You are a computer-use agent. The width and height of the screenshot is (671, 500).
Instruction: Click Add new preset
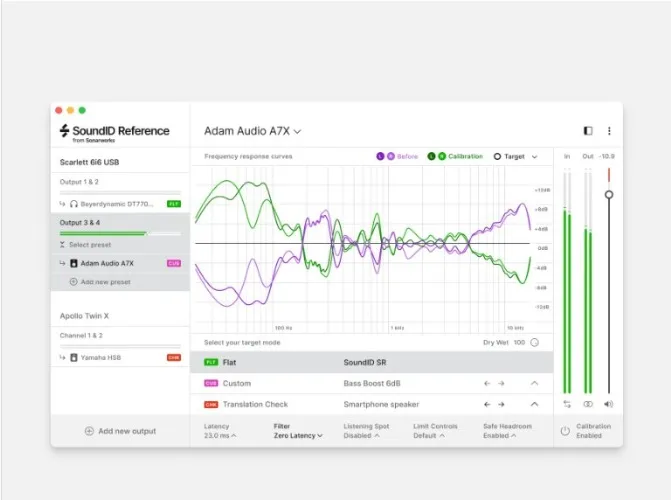[106, 282]
